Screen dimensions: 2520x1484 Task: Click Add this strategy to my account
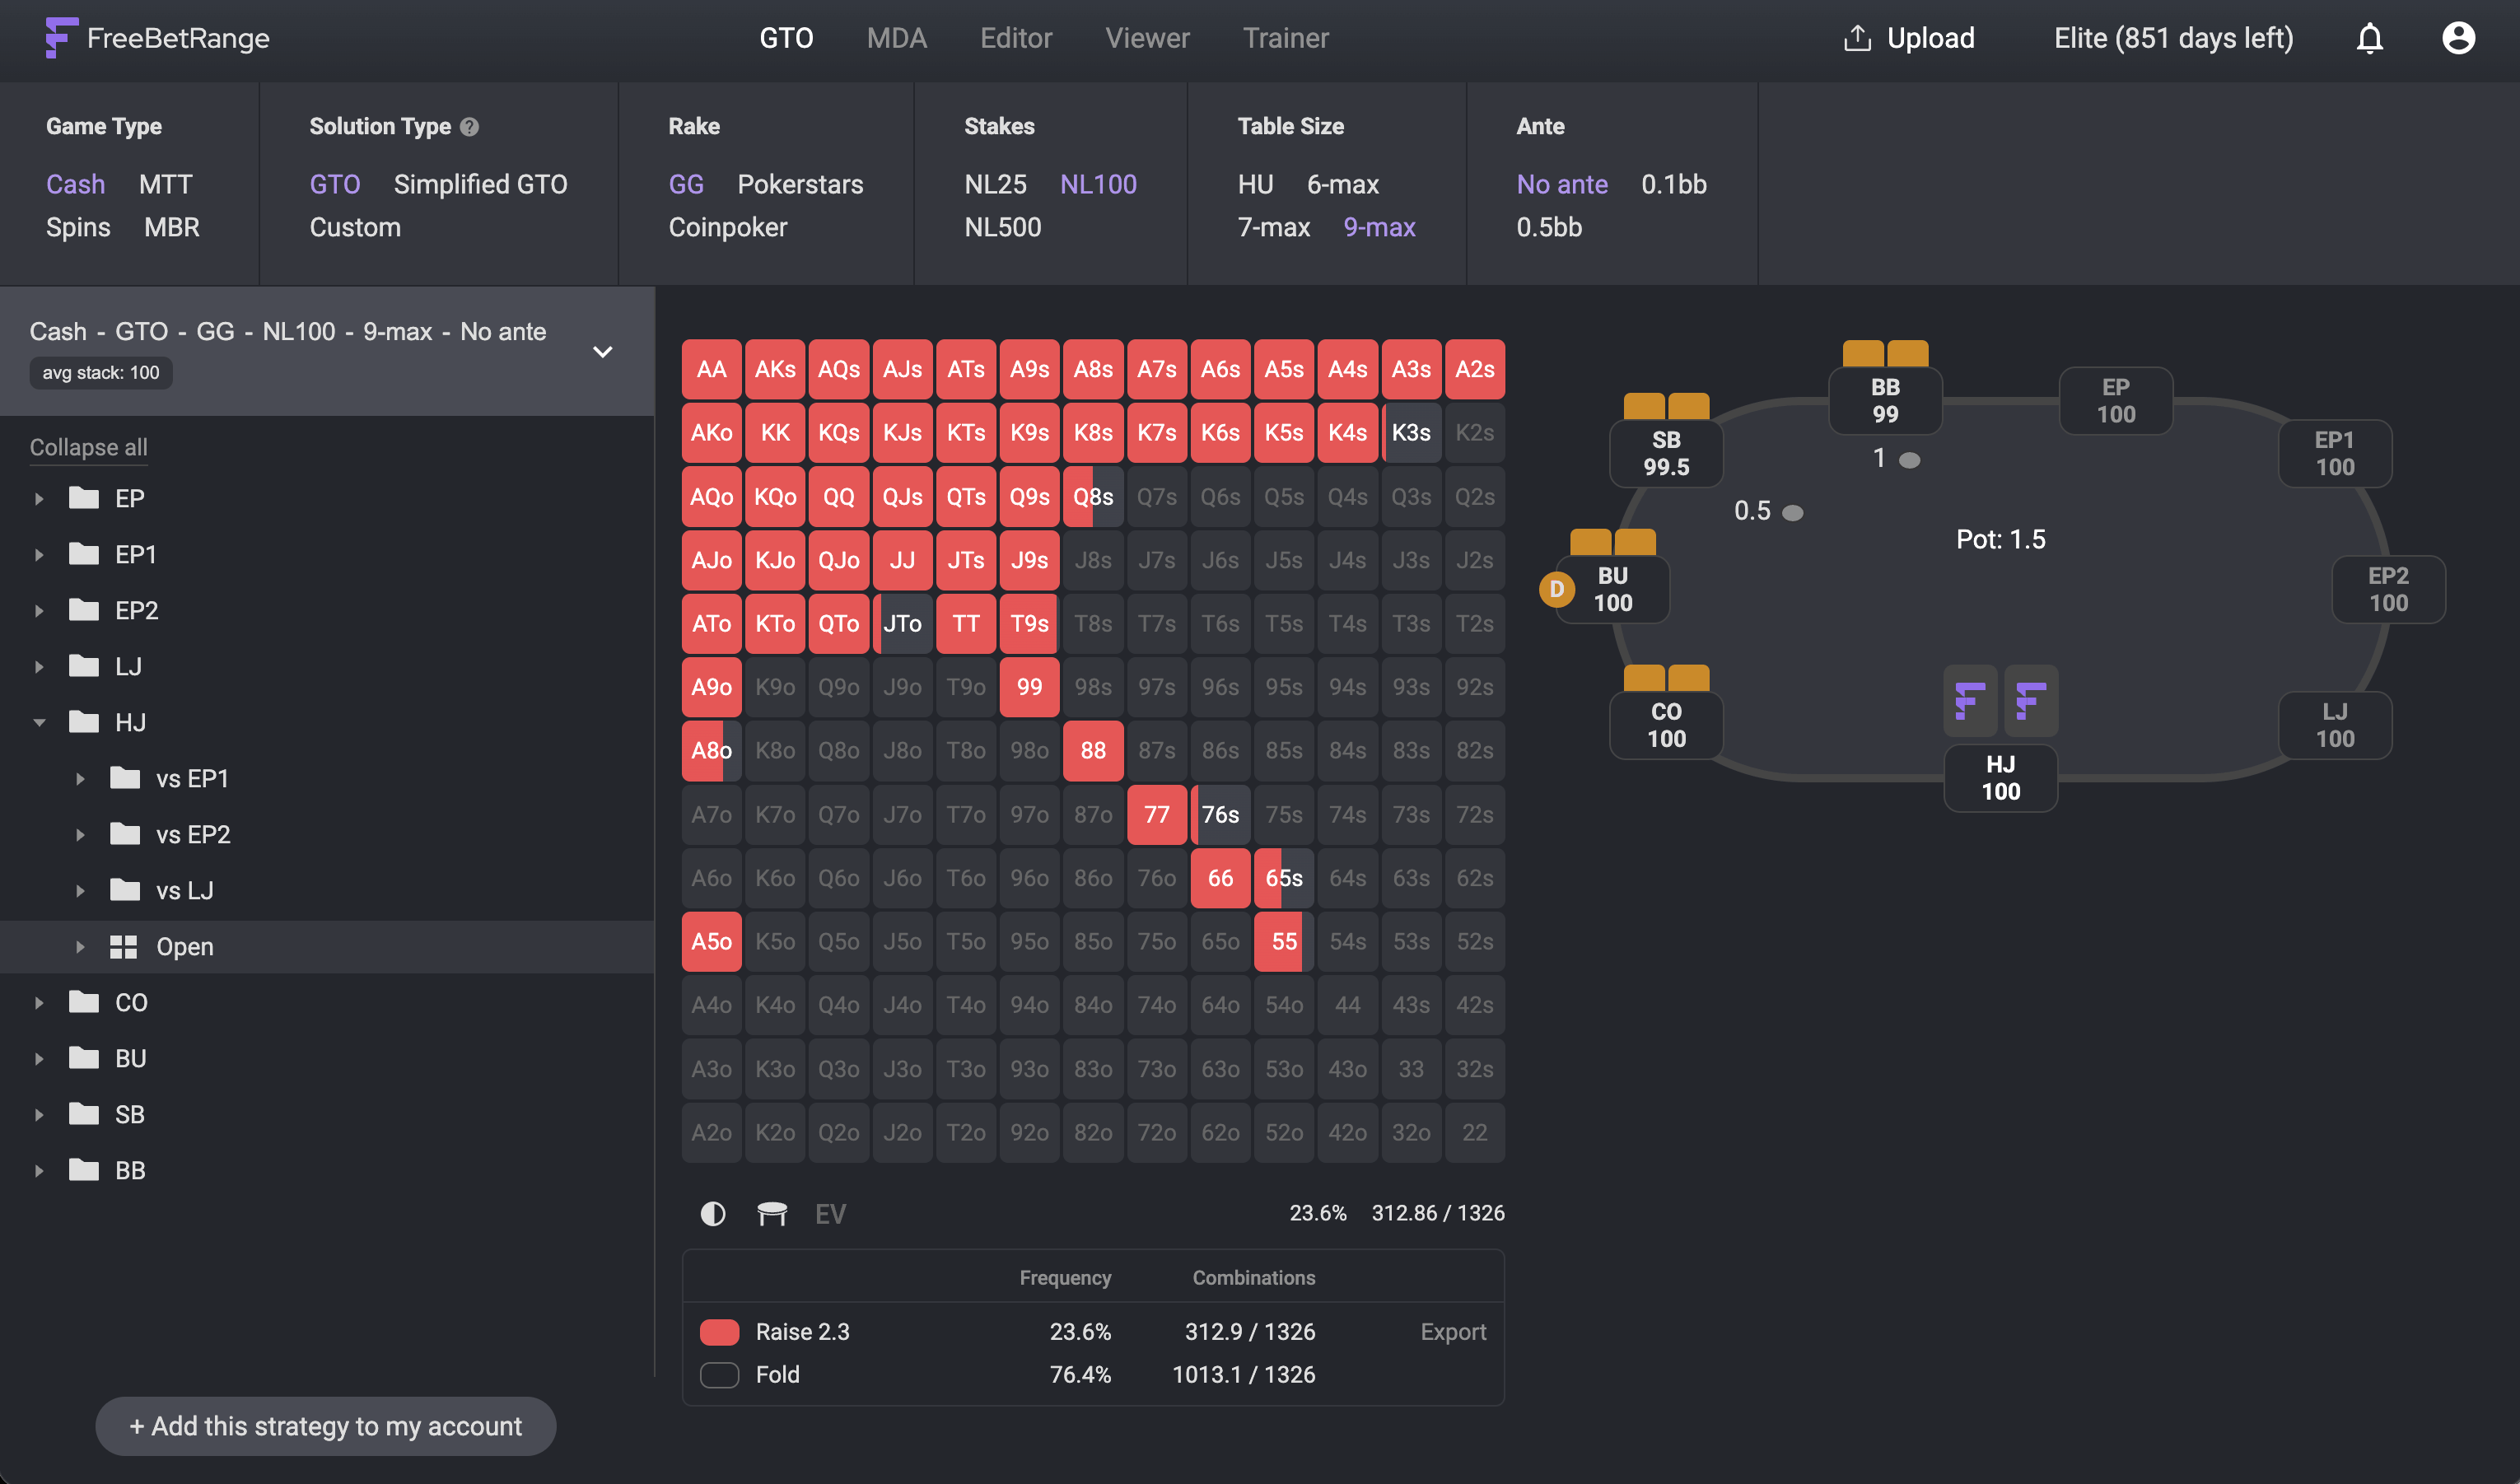[x=325, y=1426]
